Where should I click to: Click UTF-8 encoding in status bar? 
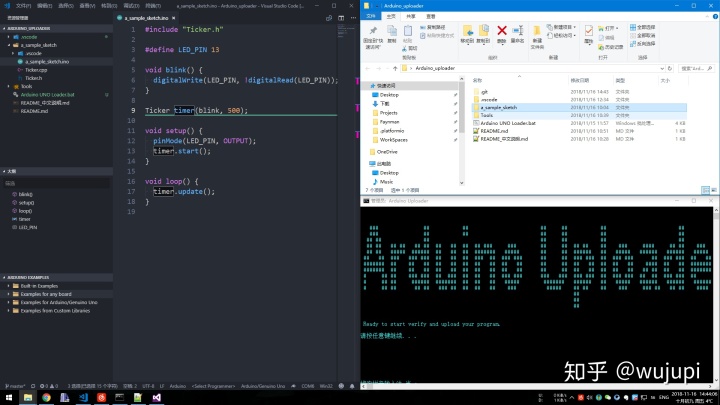pos(148,386)
